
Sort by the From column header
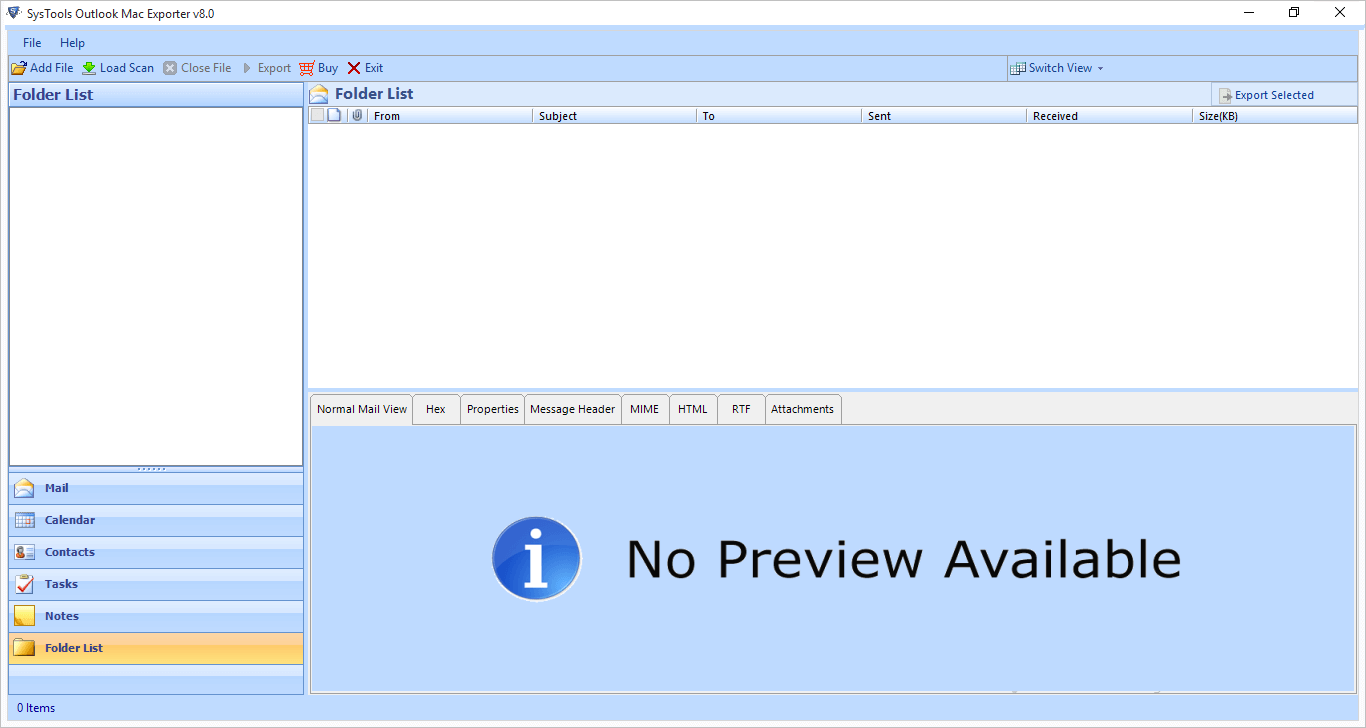(x=450, y=116)
